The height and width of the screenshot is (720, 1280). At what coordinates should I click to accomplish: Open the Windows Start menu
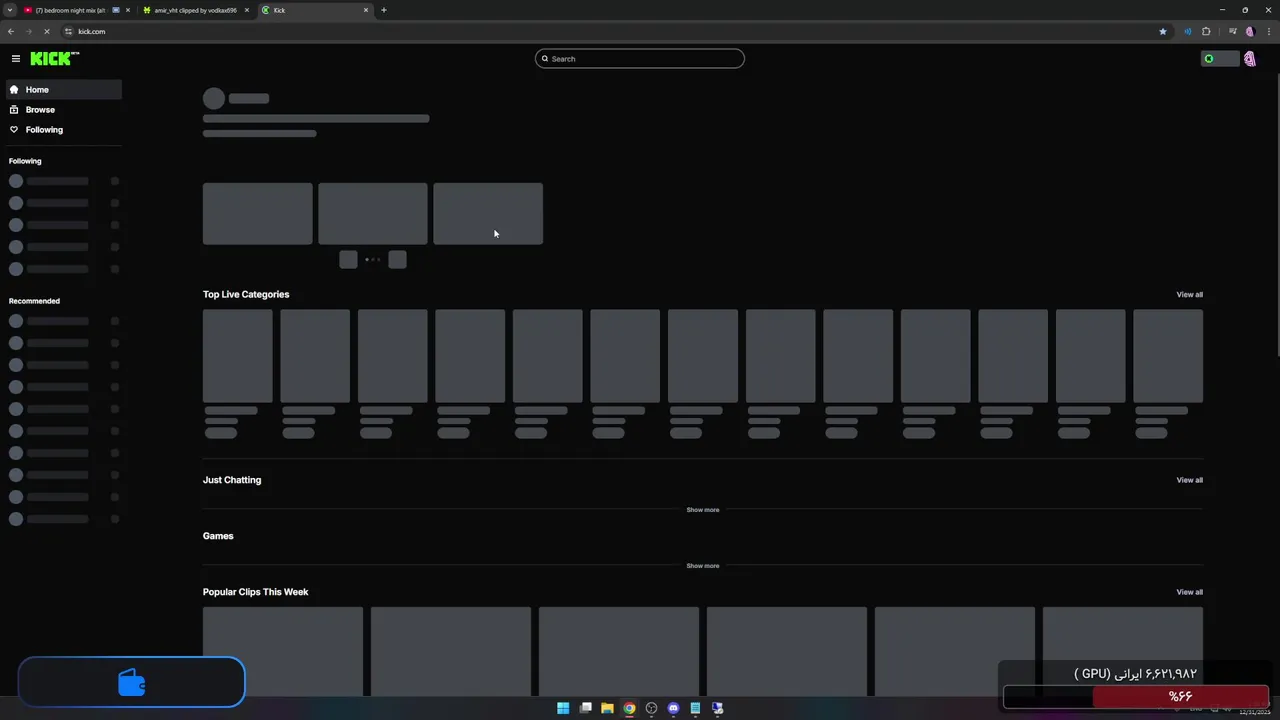coord(563,708)
